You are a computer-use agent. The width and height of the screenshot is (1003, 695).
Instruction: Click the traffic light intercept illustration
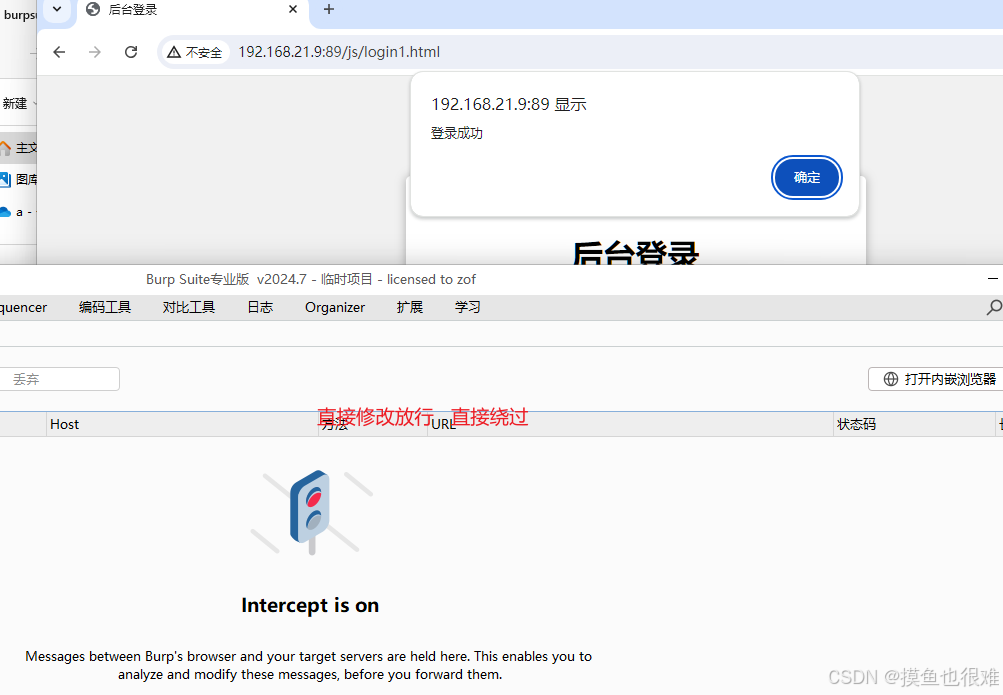[312, 513]
